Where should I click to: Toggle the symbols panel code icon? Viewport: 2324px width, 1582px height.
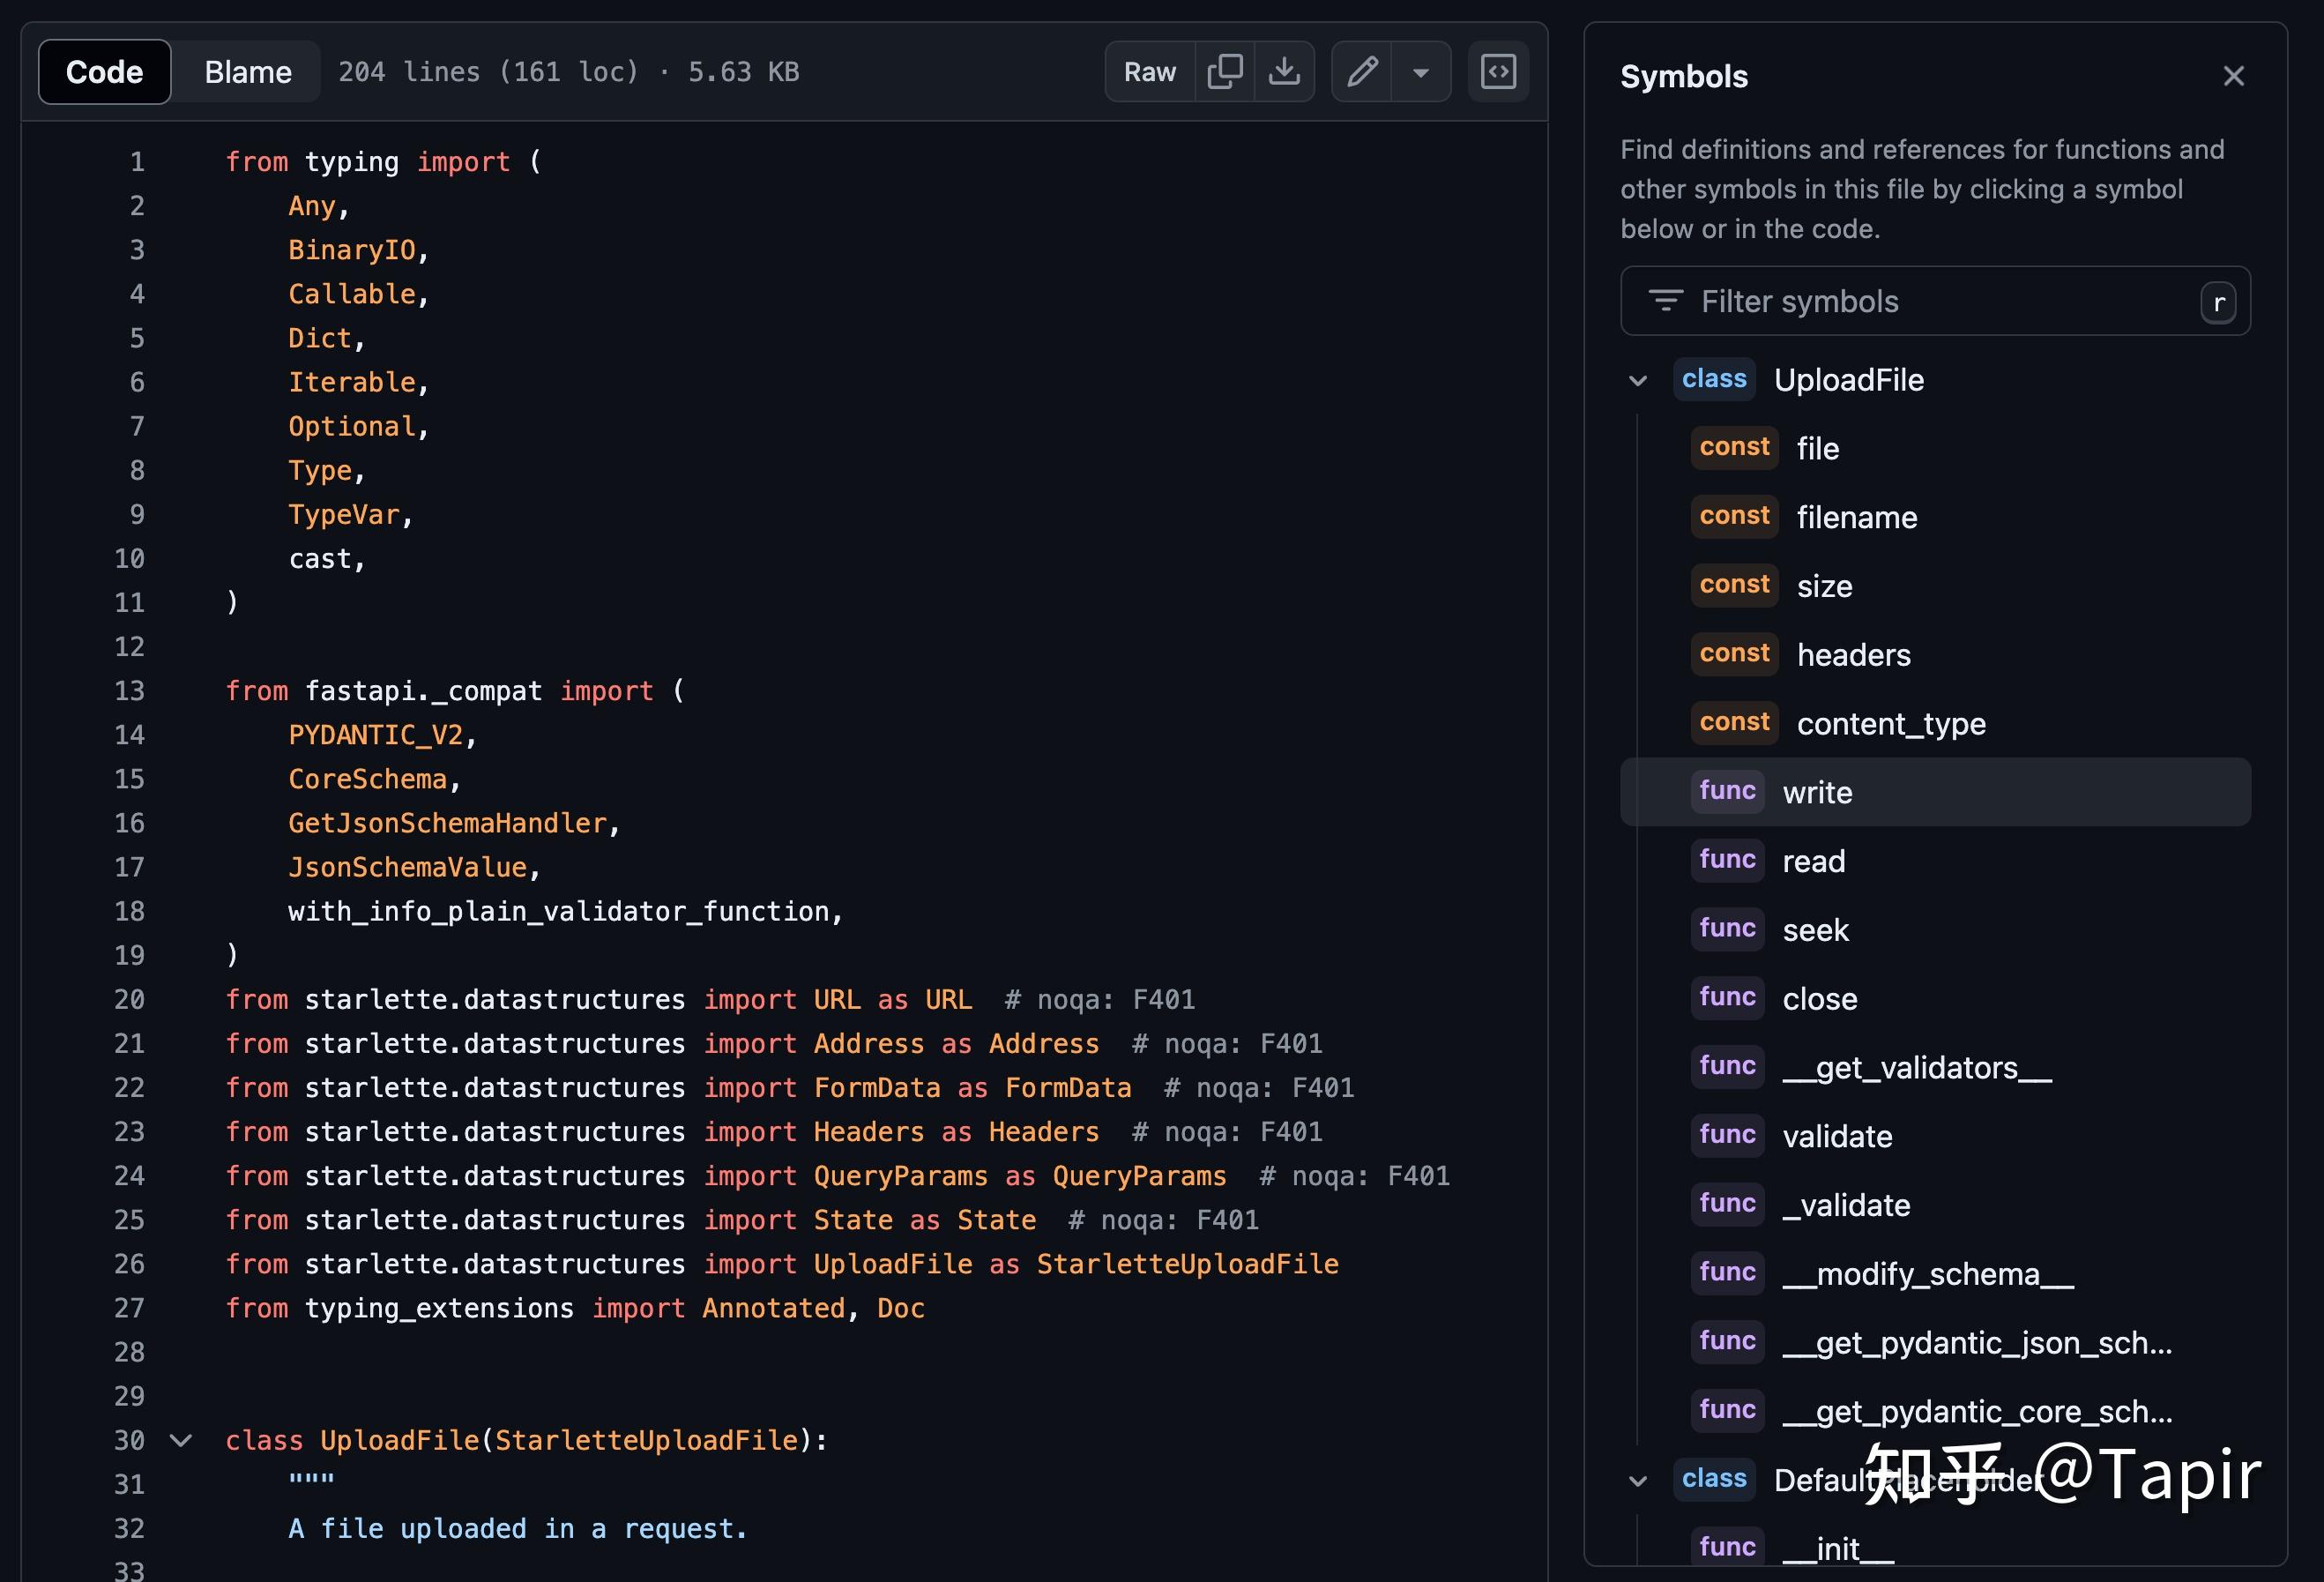click(1497, 72)
